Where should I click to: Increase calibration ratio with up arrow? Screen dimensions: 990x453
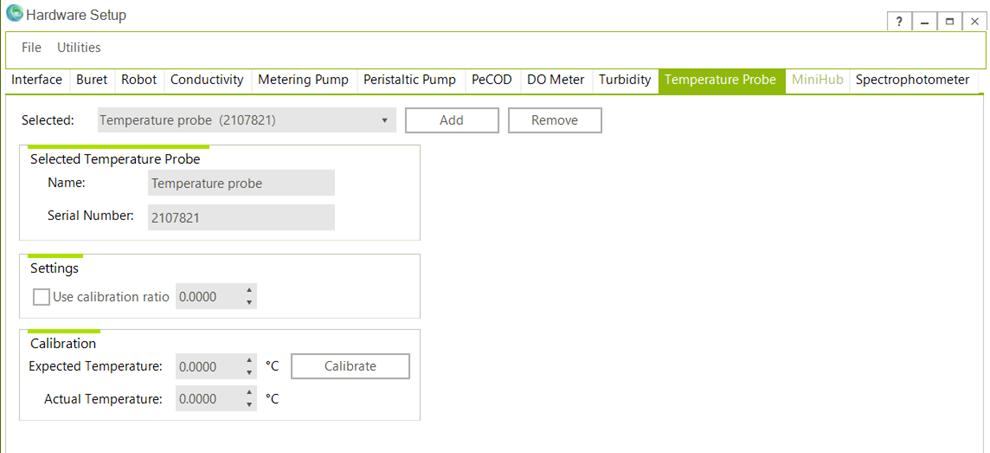click(250, 291)
